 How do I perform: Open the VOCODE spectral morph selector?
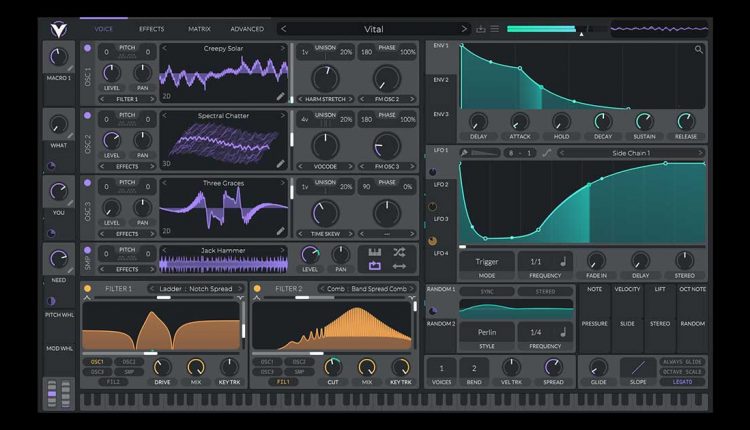point(325,166)
